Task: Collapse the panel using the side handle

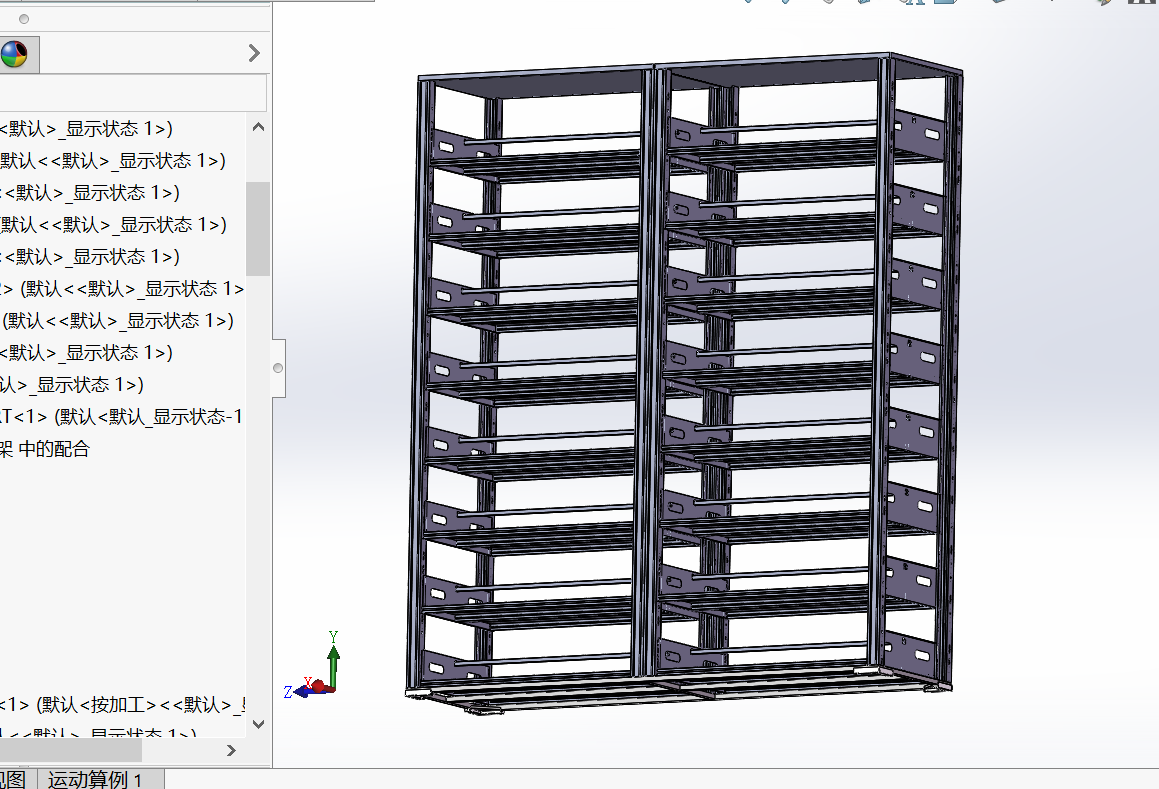Action: (x=279, y=368)
